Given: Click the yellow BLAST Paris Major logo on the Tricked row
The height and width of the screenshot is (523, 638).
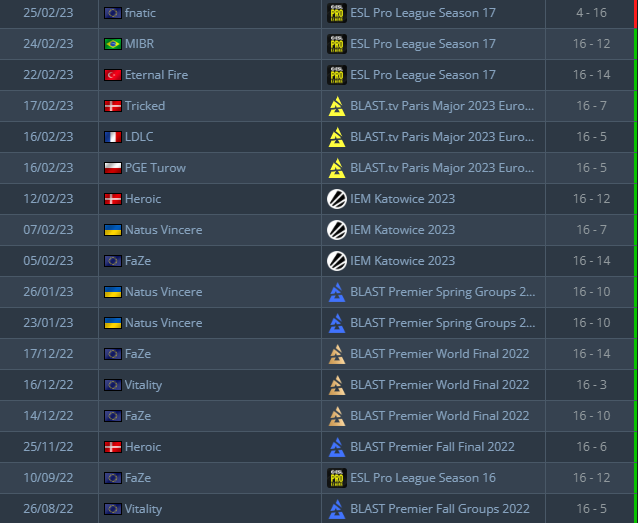Looking at the screenshot, I should point(337,106).
